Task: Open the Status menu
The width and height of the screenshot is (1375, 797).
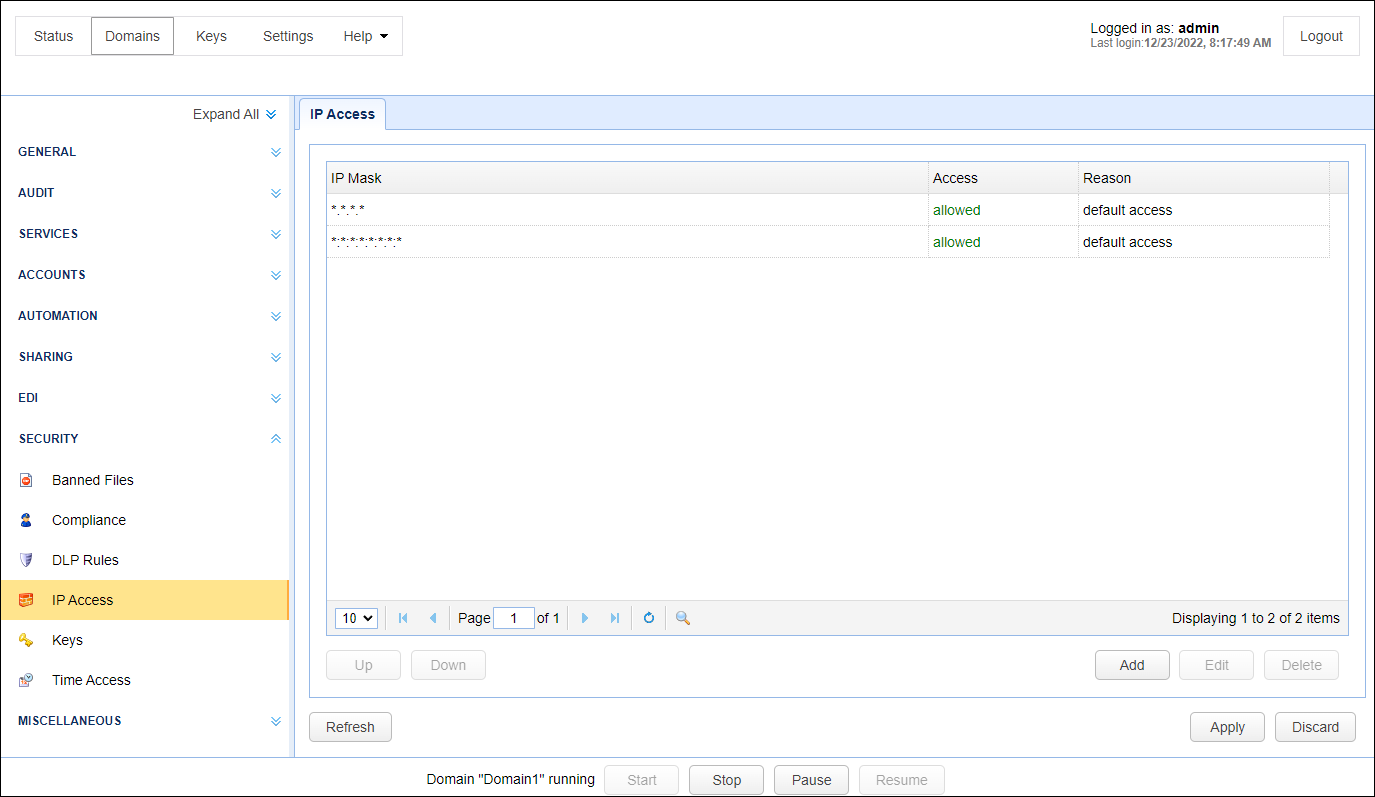Action: pyautogui.click(x=53, y=36)
